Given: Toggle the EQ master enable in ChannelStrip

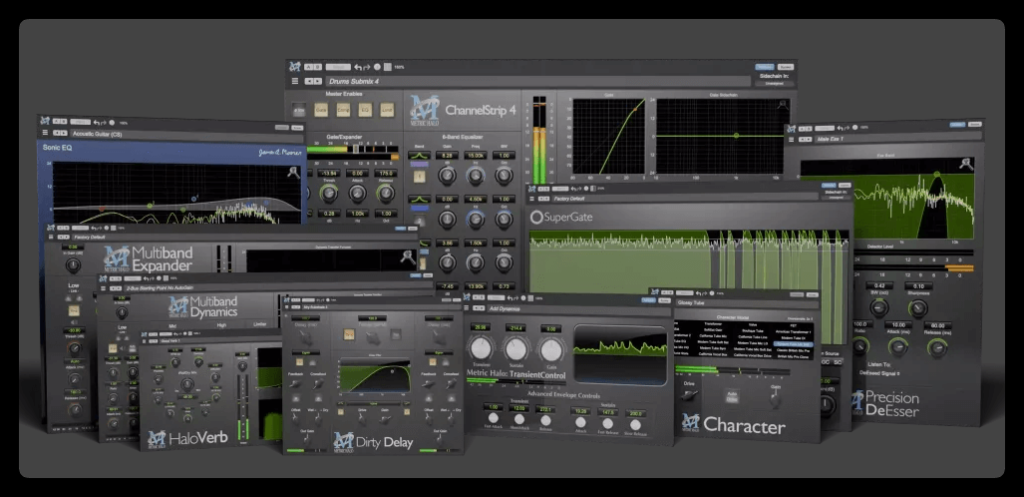Looking at the screenshot, I should click(365, 110).
